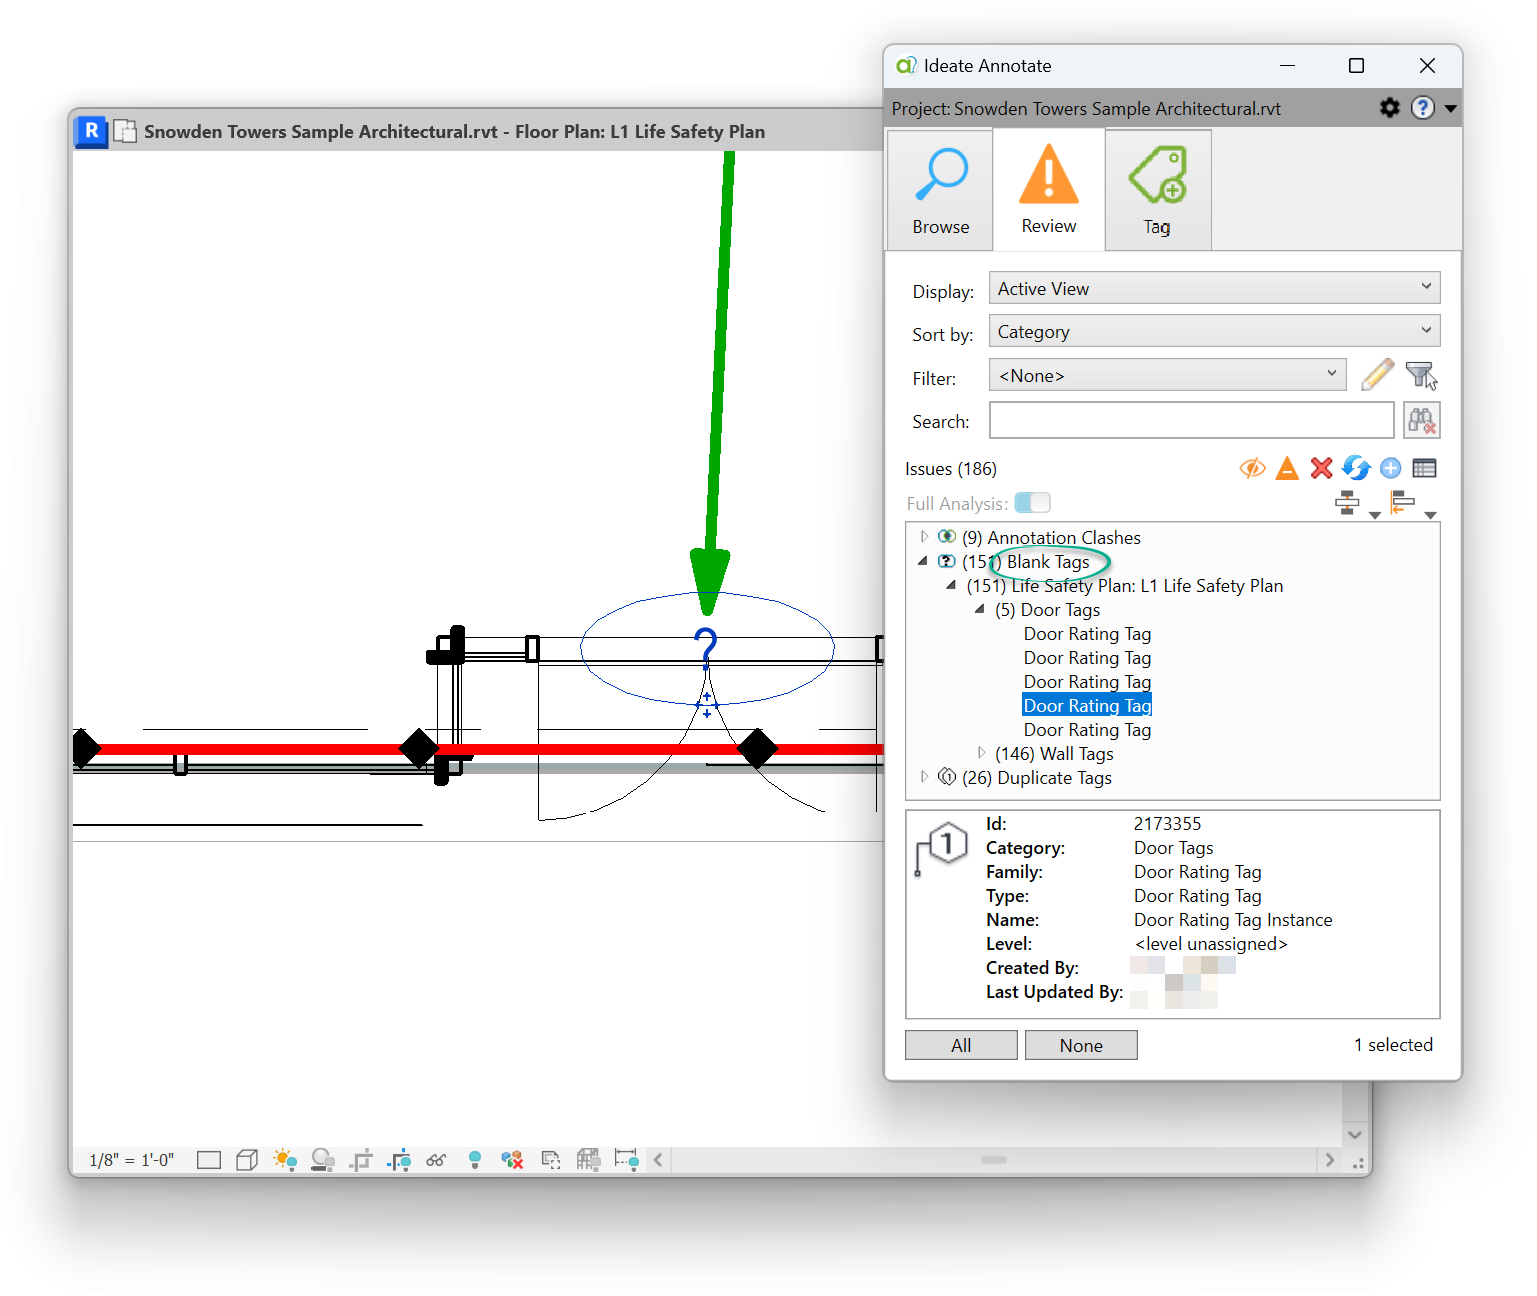Click the red X delete icon
This screenshot has height=1296, width=1537.
coord(1321,468)
